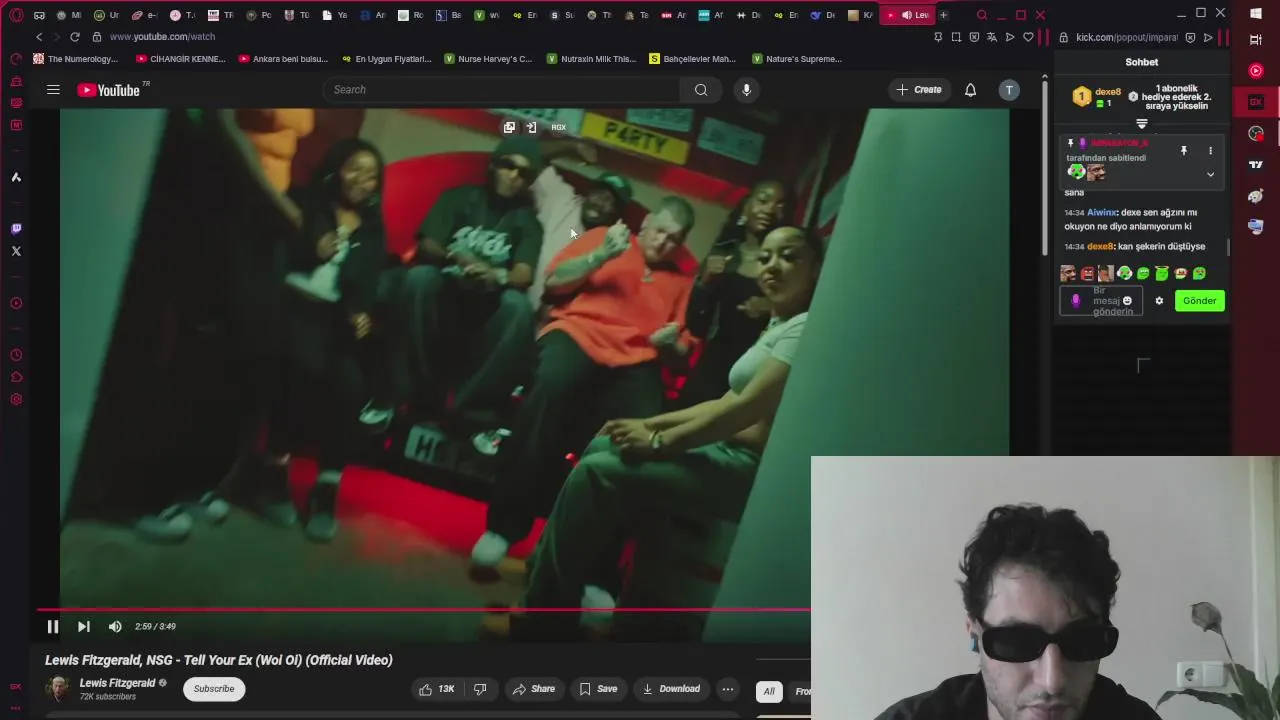The height and width of the screenshot is (720, 1280).
Task: Open En Uygun Fiyatlari bookmark
Action: pyautogui.click(x=386, y=59)
